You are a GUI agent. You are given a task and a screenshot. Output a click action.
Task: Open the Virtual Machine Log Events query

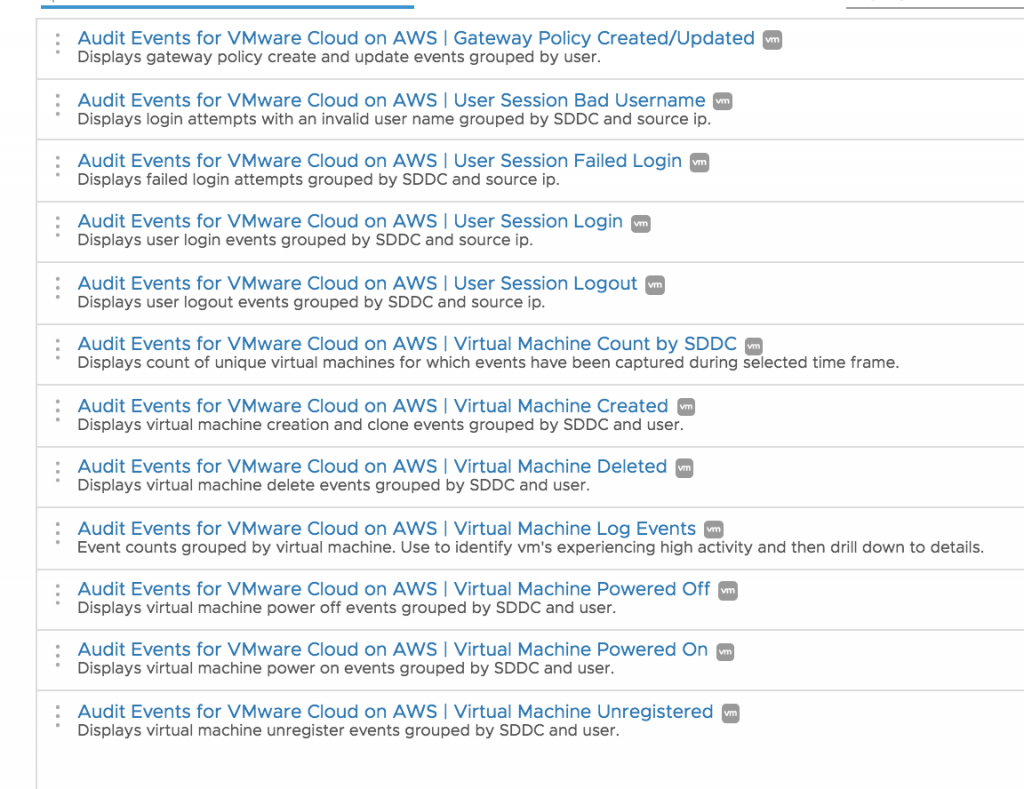pyautogui.click(x=387, y=528)
